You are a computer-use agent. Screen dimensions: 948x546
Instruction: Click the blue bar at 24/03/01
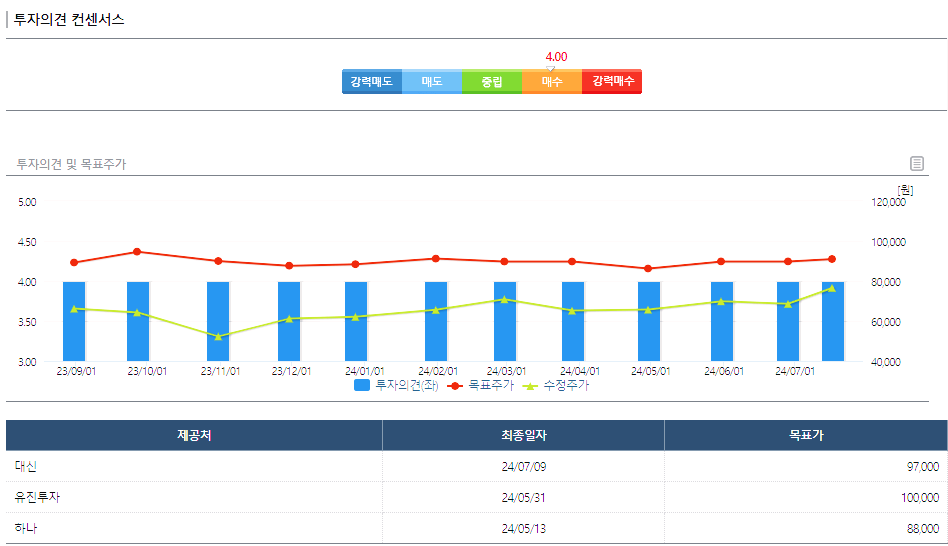[505, 322]
